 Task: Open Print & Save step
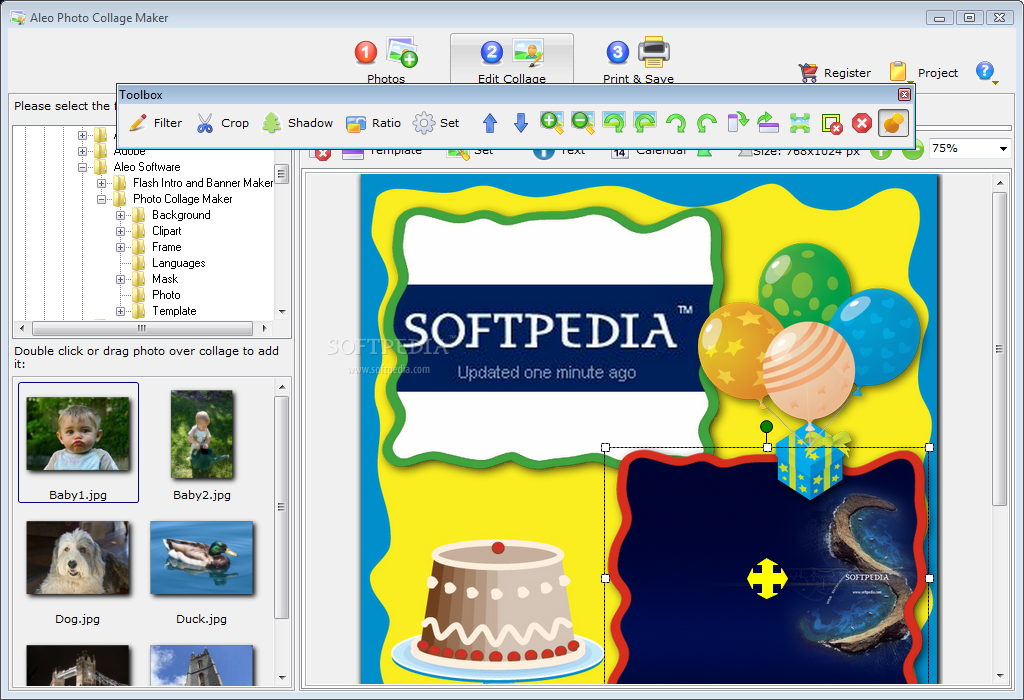pyautogui.click(x=638, y=60)
